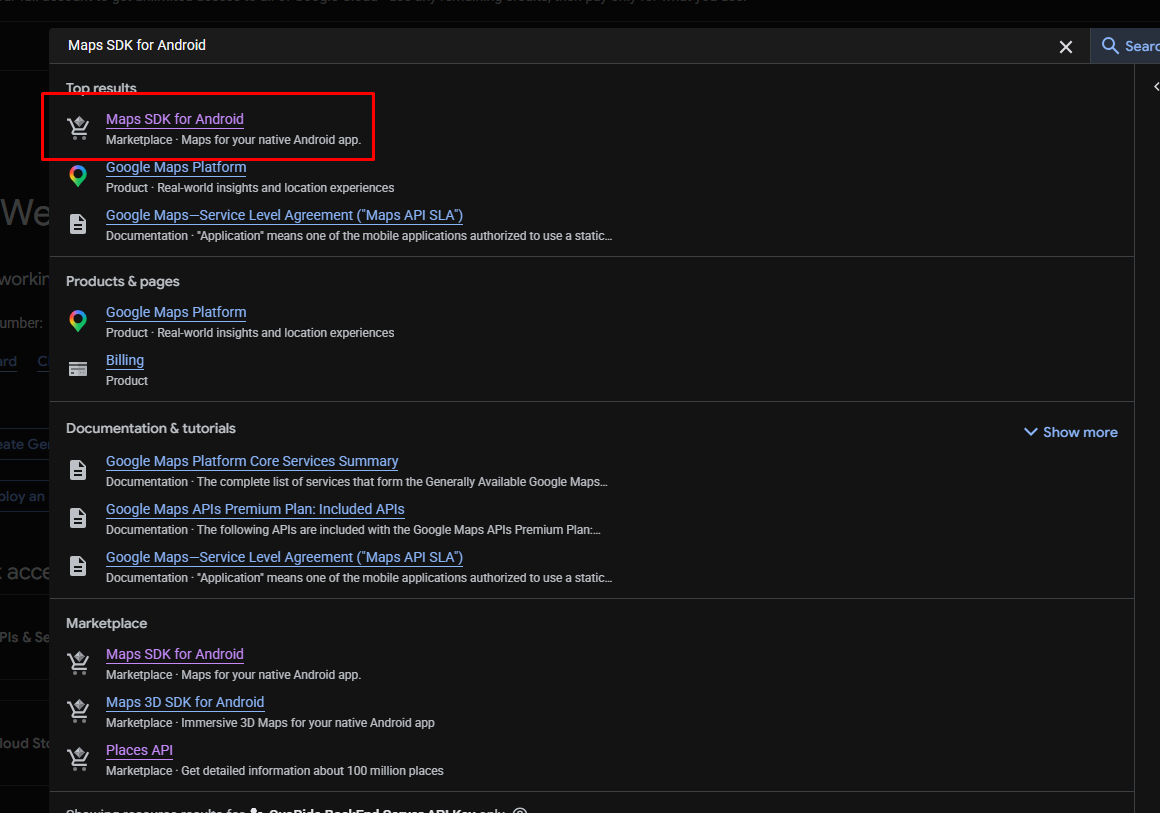The width and height of the screenshot is (1160, 813).
Task: Click the Billing credit card icon
Action: (78, 369)
